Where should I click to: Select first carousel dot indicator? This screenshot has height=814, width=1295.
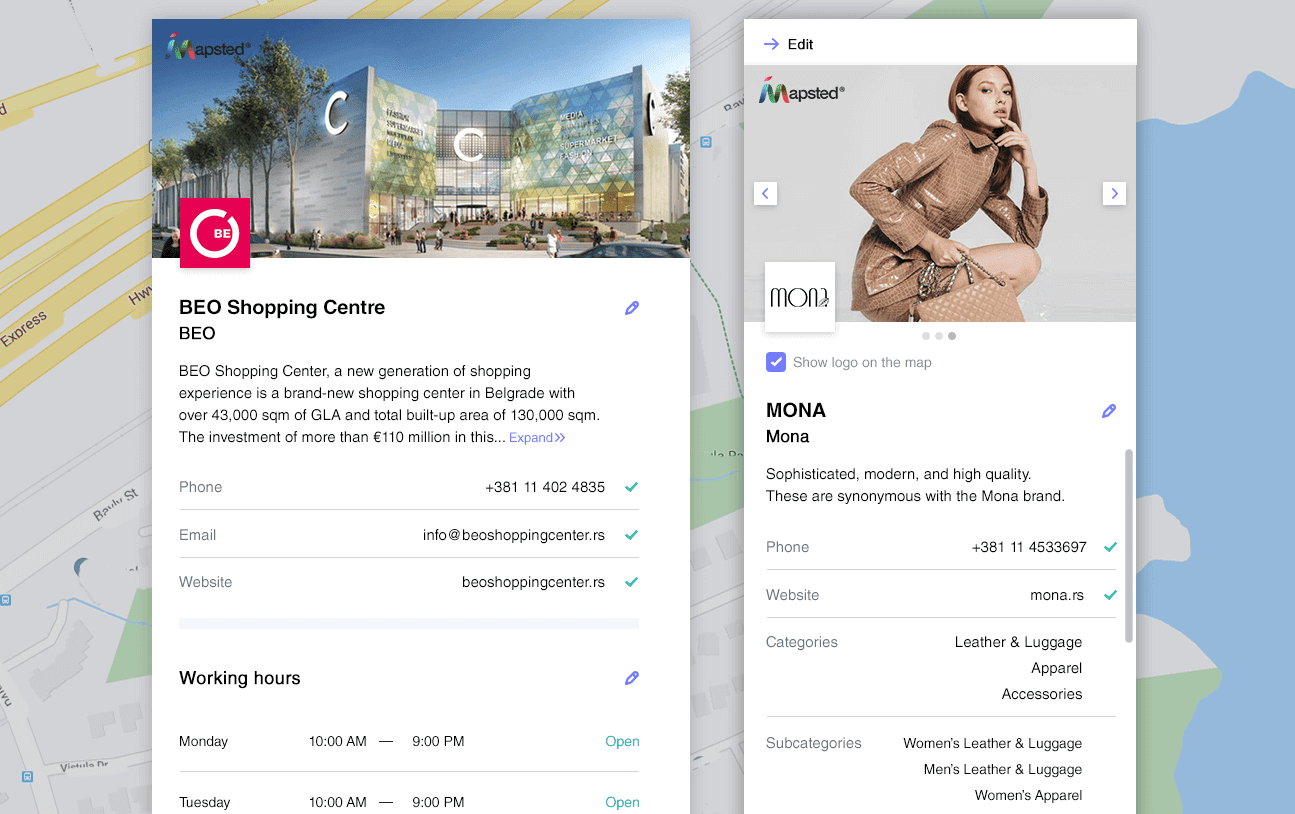(x=926, y=336)
